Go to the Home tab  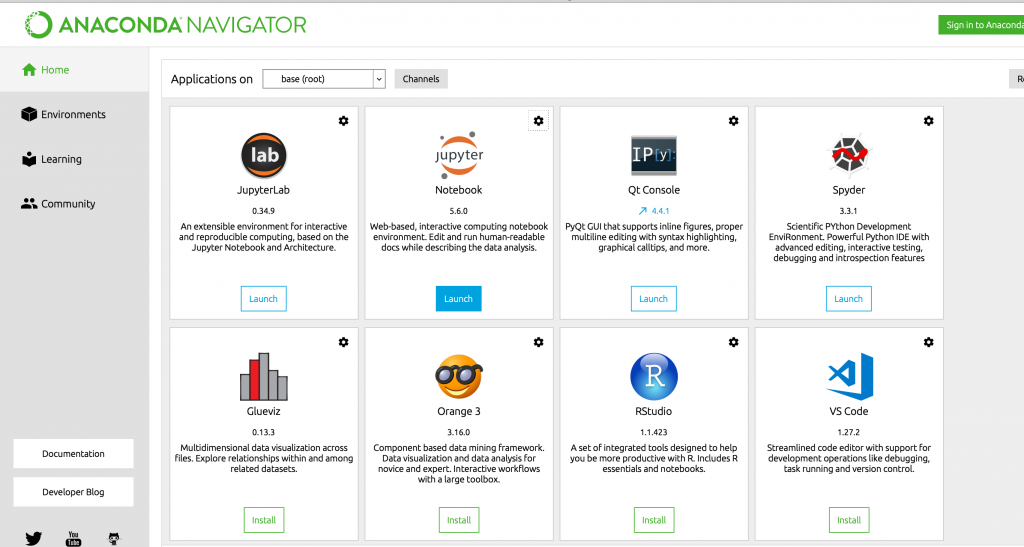click(x=74, y=70)
